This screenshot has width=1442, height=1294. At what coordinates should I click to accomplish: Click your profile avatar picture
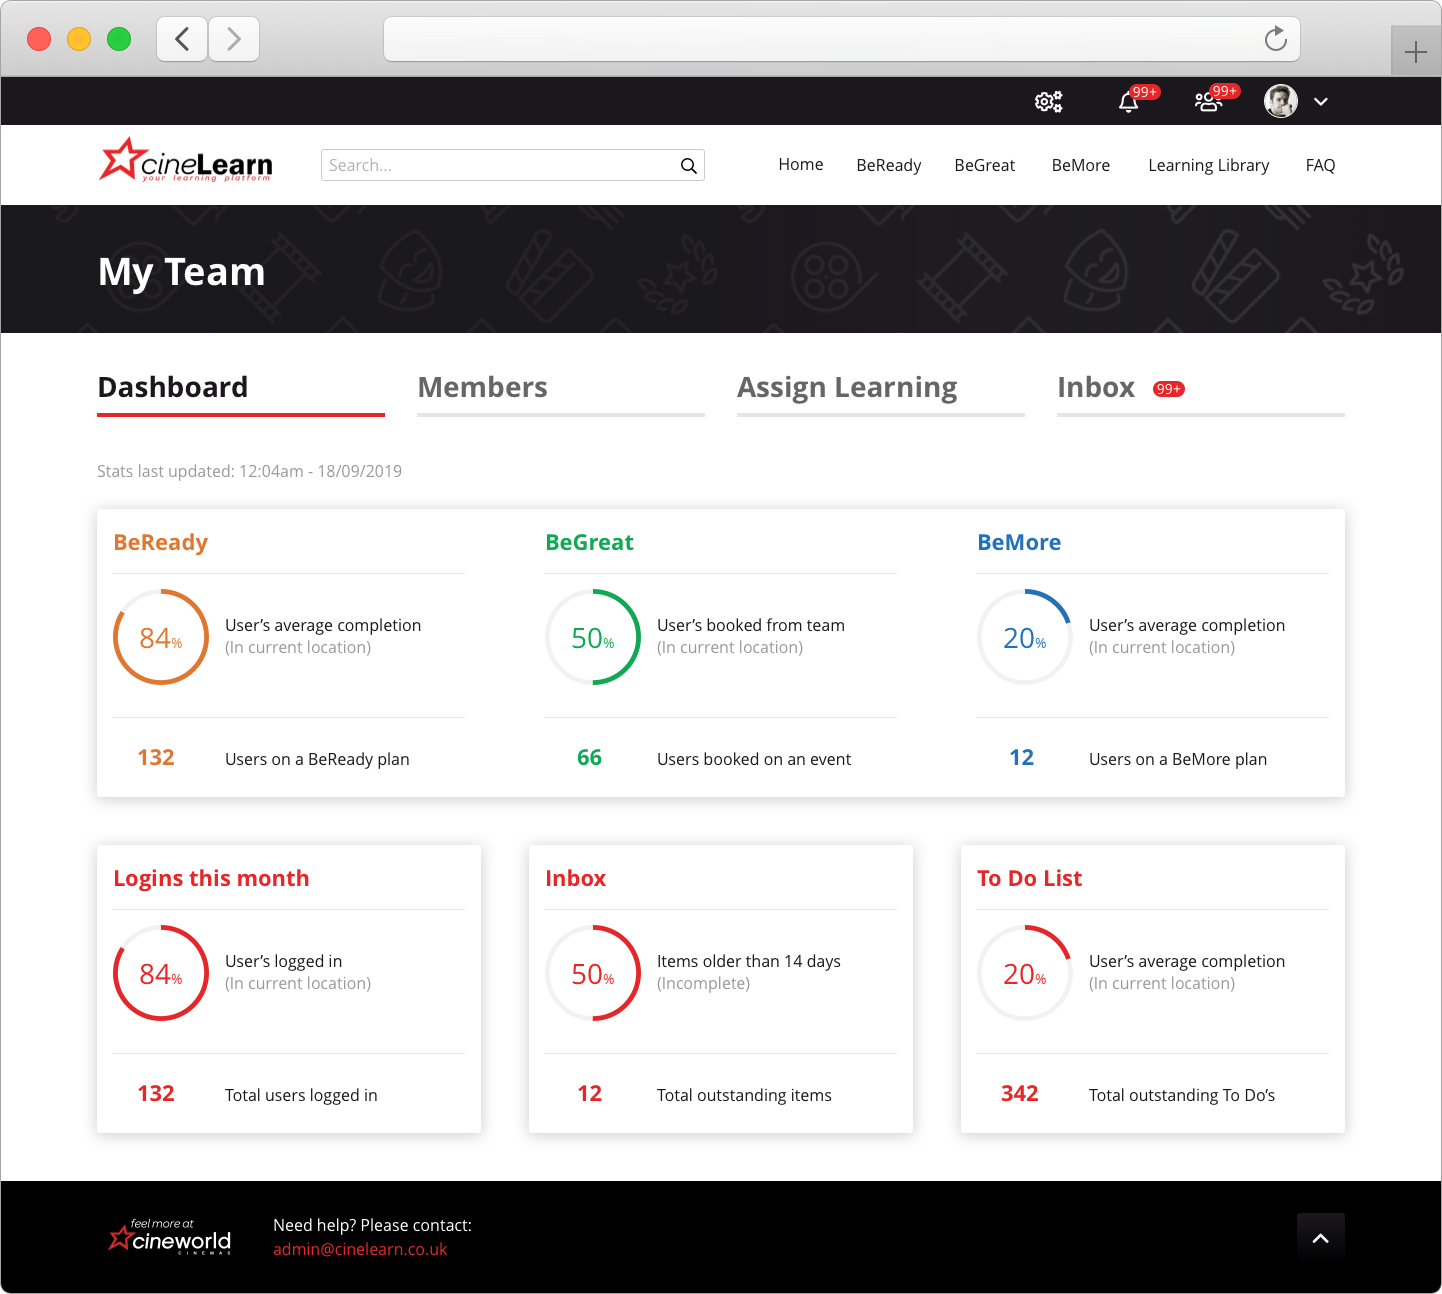1280,101
